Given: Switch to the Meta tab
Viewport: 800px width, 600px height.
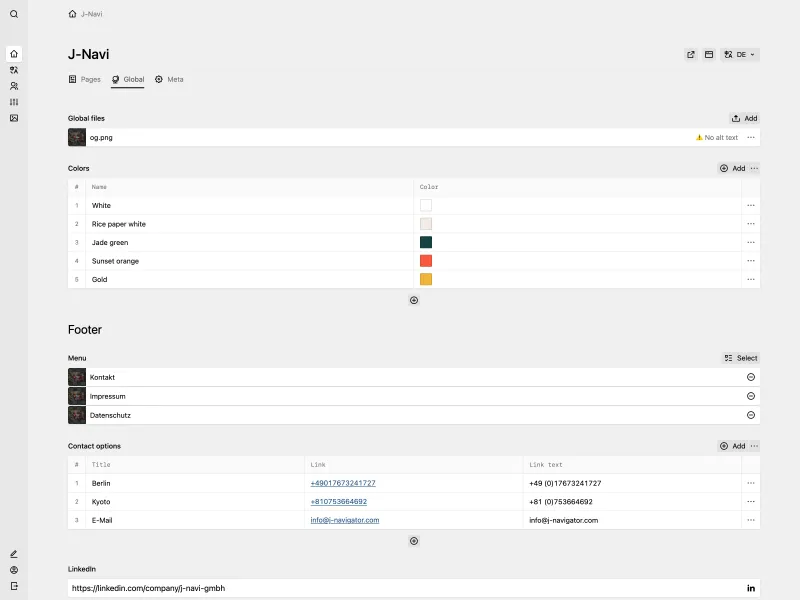Looking at the screenshot, I should 169,79.
